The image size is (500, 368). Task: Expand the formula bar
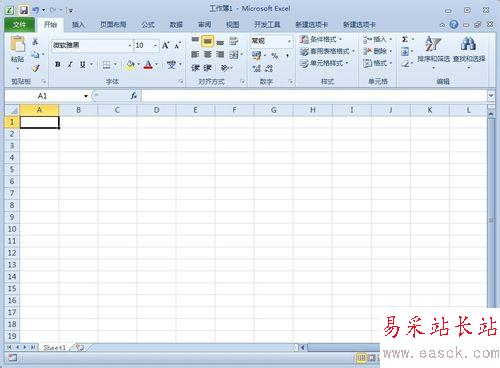[x=491, y=96]
